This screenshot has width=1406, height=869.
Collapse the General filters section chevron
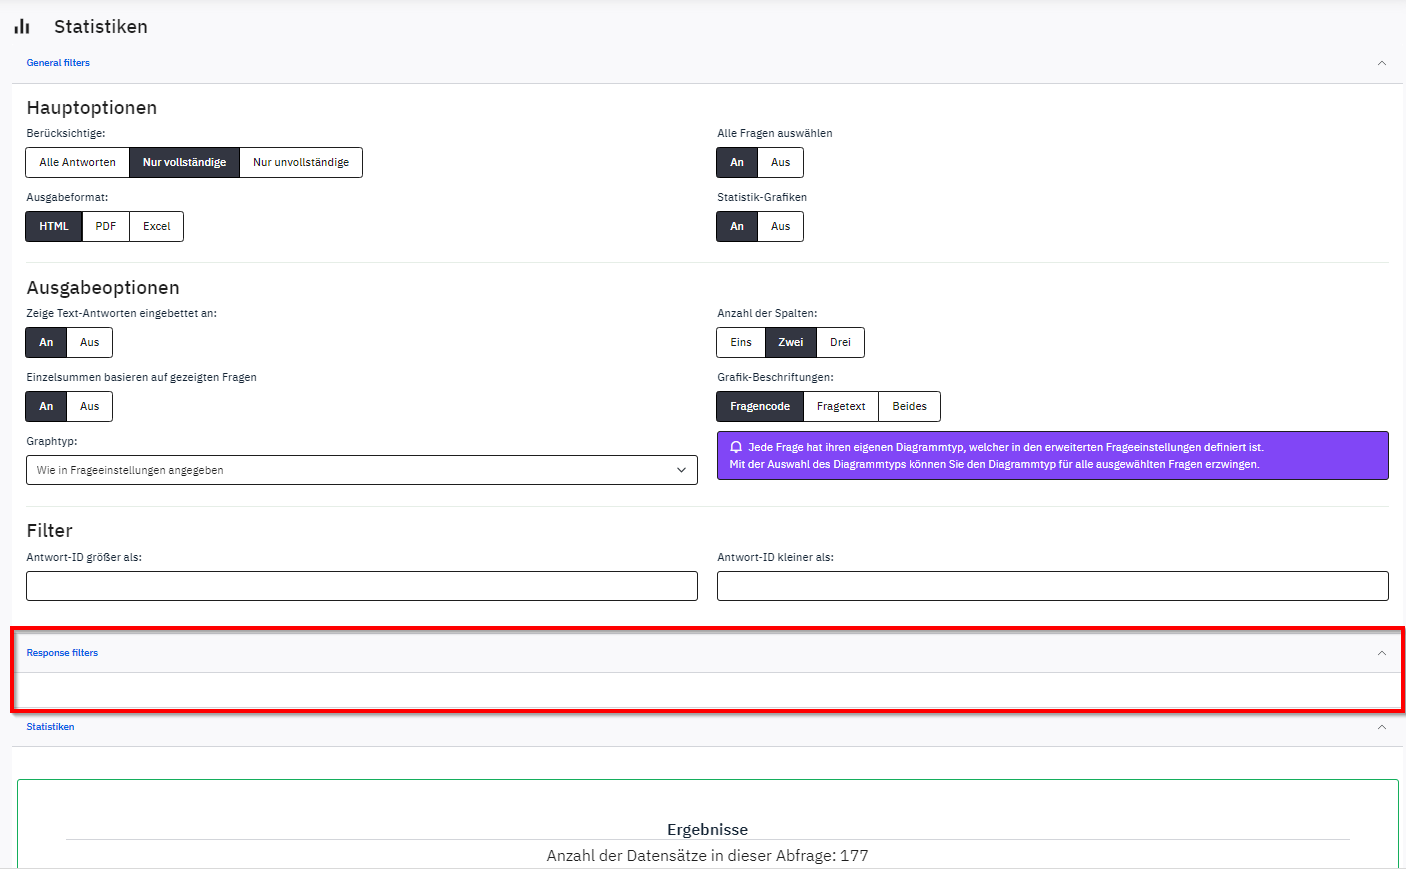tap(1381, 63)
